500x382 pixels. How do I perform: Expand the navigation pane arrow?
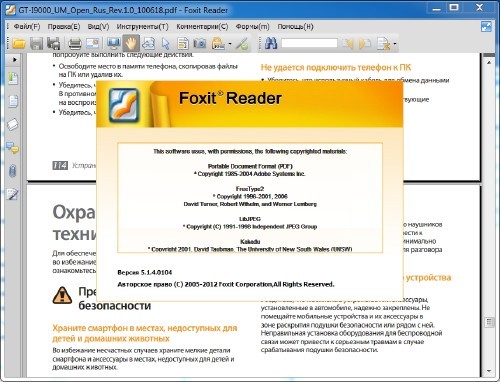point(15,60)
